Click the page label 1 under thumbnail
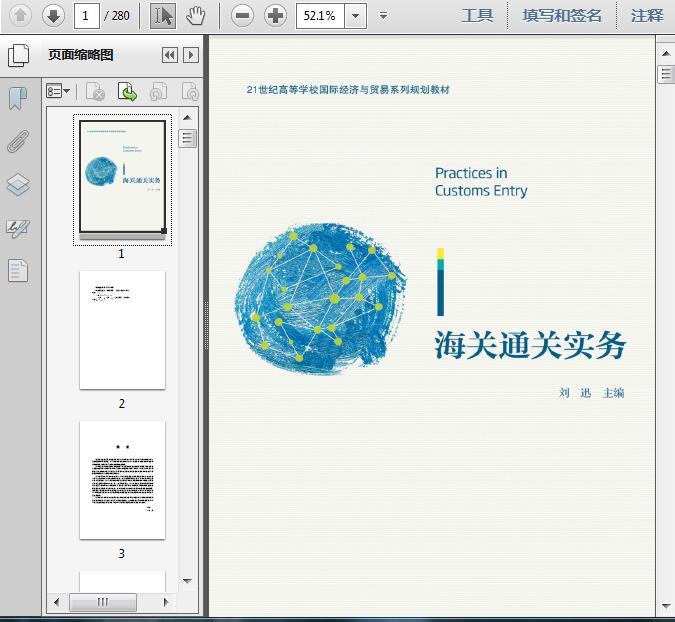This screenshot has height=622, width=675. pos(121,254)
